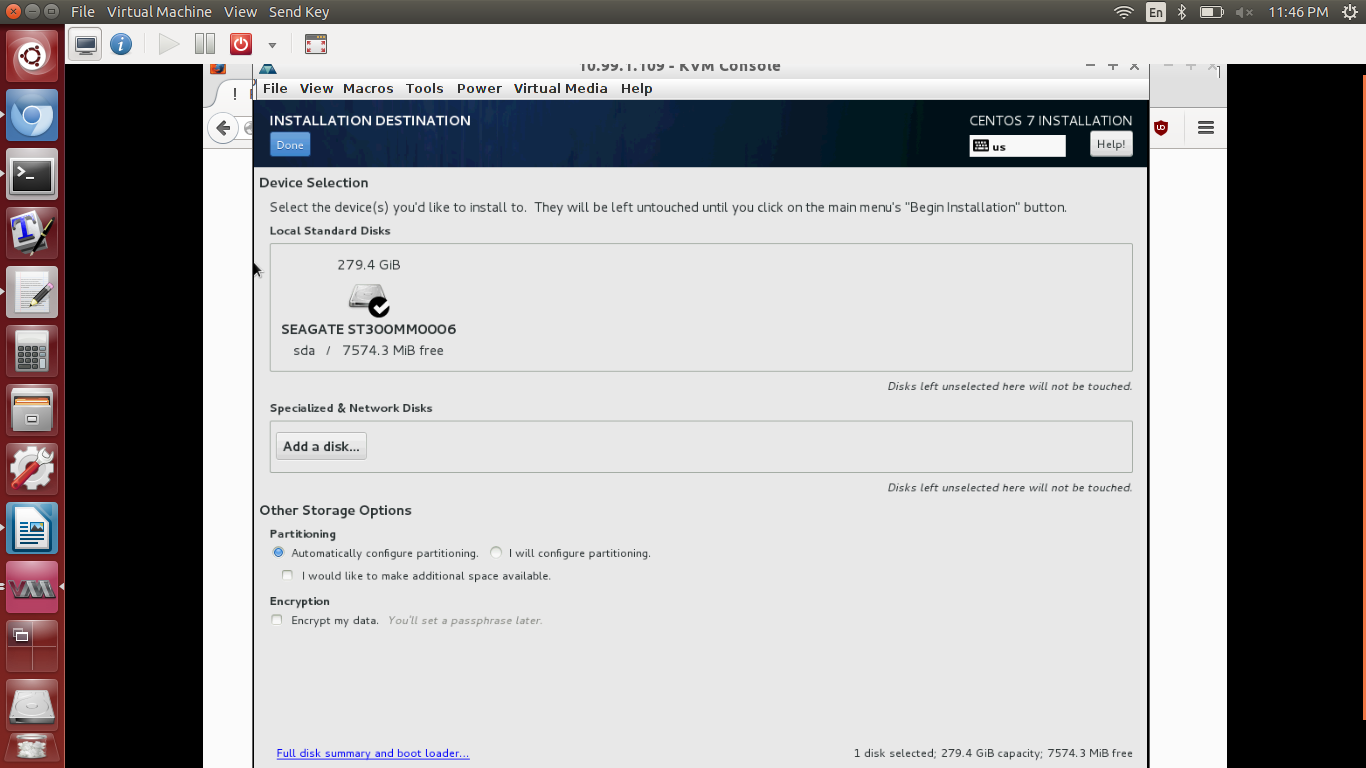Open virt-manager File menu in top bar
Viewport: 1366px width, 768px height.
tap(83, 12)
